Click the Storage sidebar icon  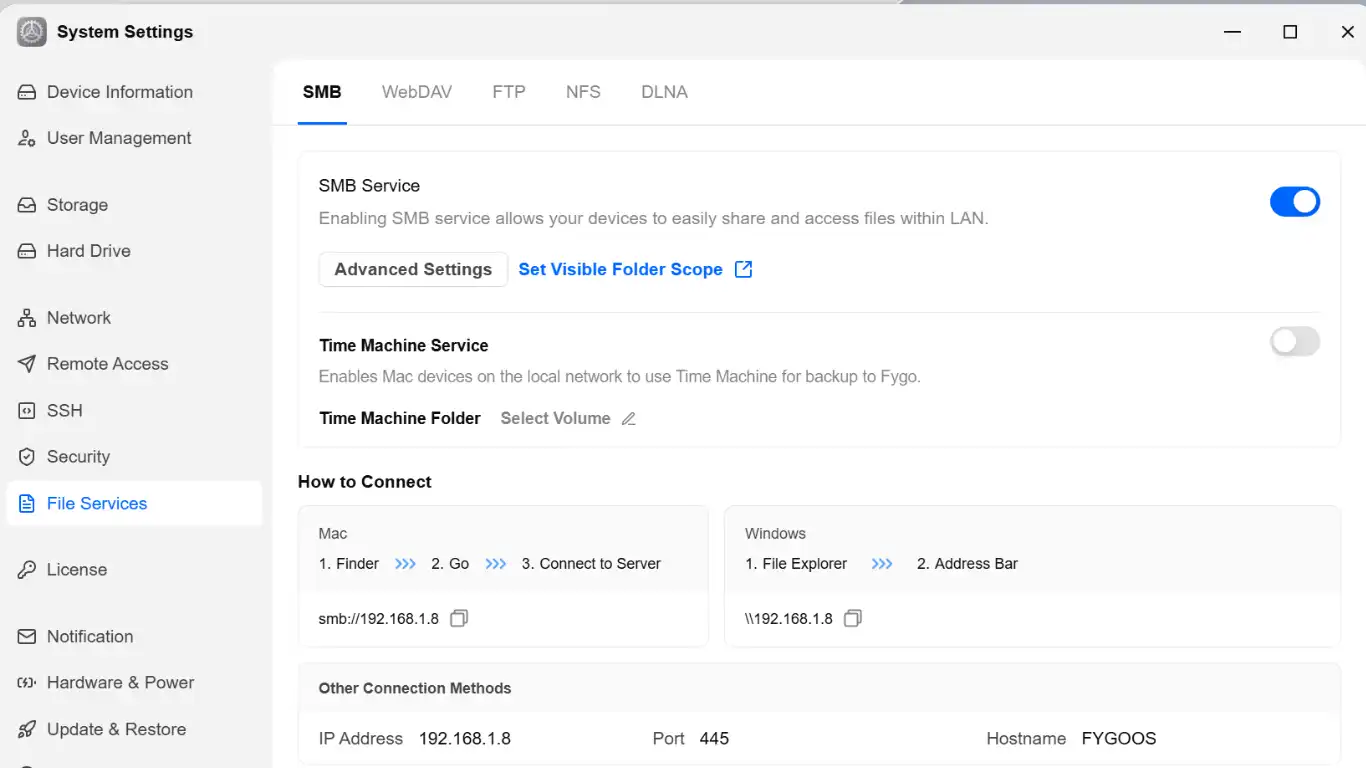27,205
